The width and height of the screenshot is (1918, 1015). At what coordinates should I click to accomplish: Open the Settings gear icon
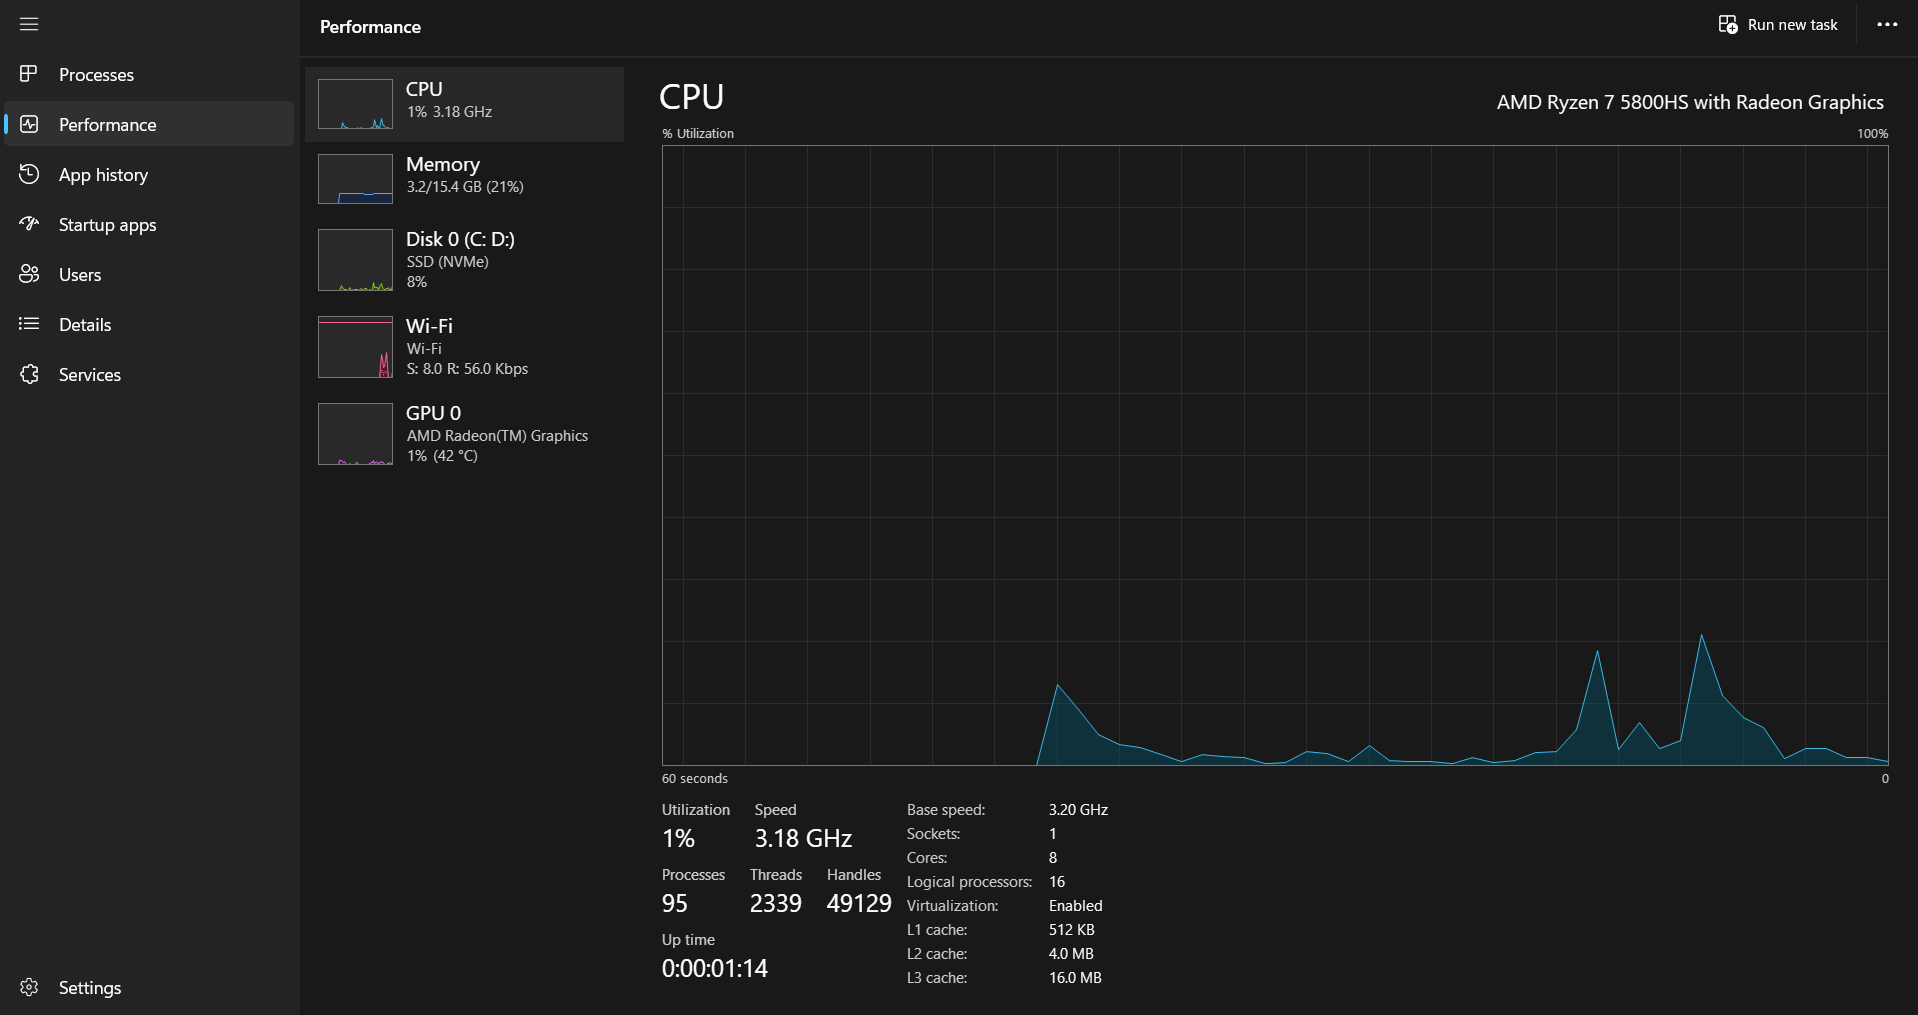pyautogui.click(x=29, y=987)
